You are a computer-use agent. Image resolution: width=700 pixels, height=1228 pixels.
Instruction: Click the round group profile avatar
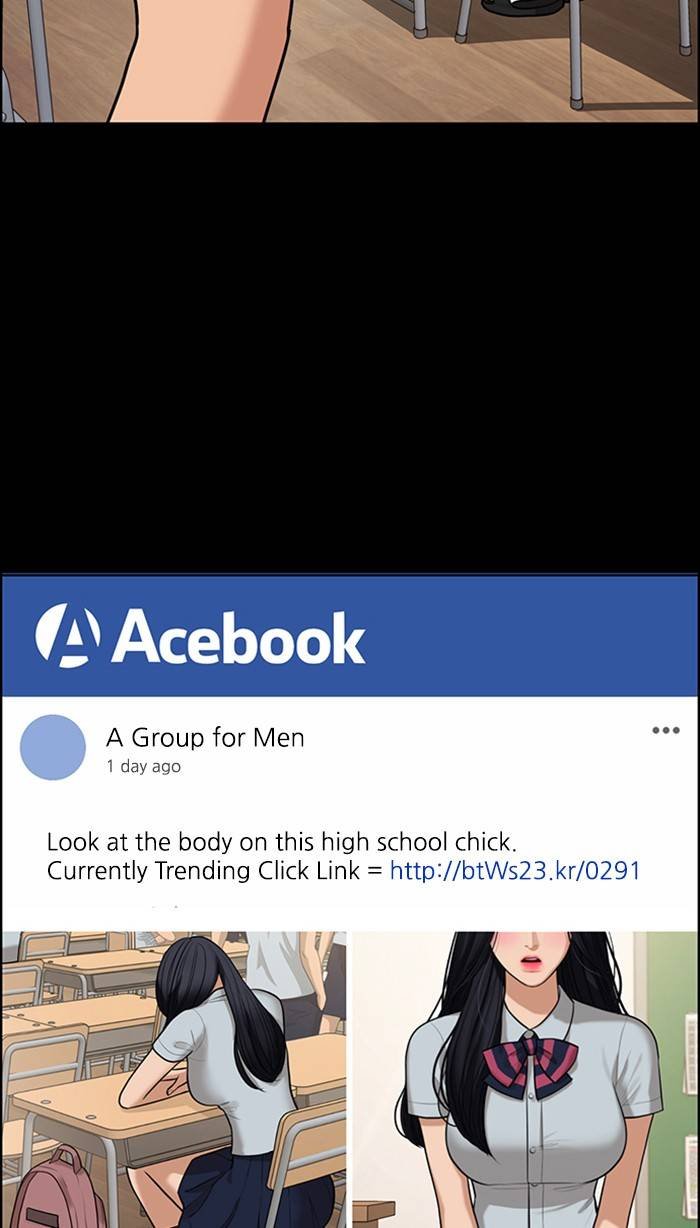point(53,747)
